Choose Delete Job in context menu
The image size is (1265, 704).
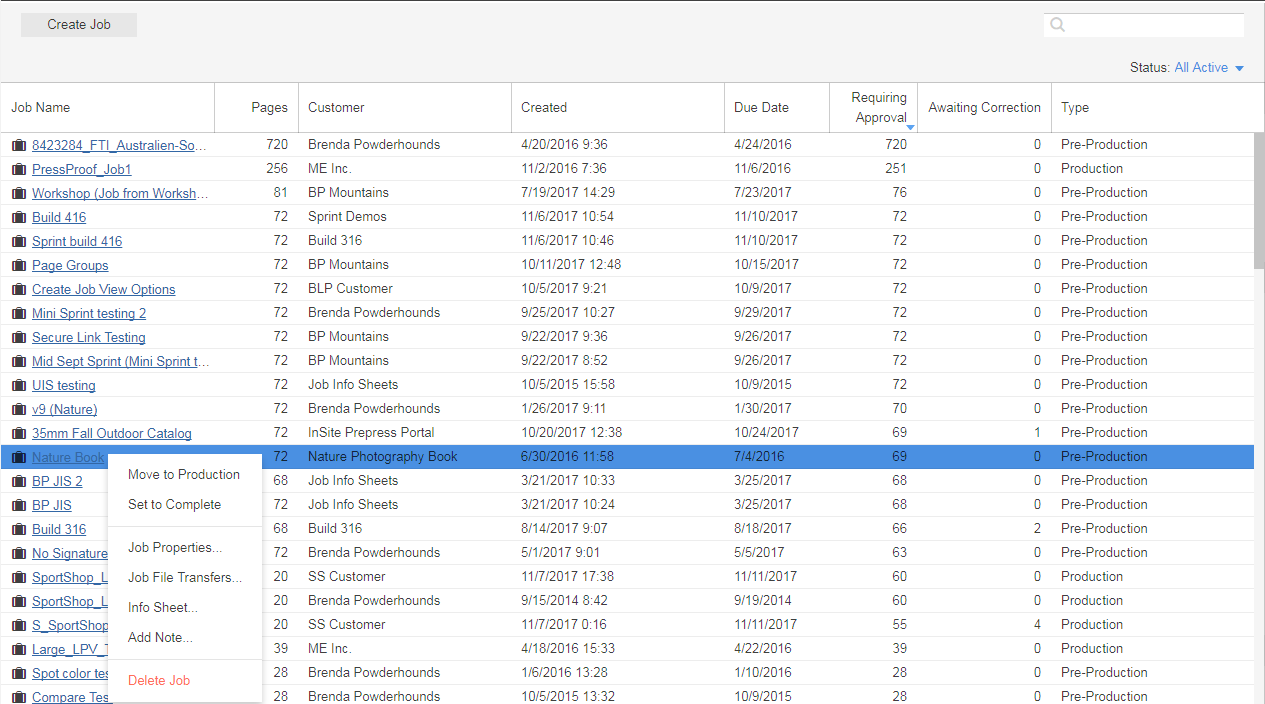click(159, 681)
